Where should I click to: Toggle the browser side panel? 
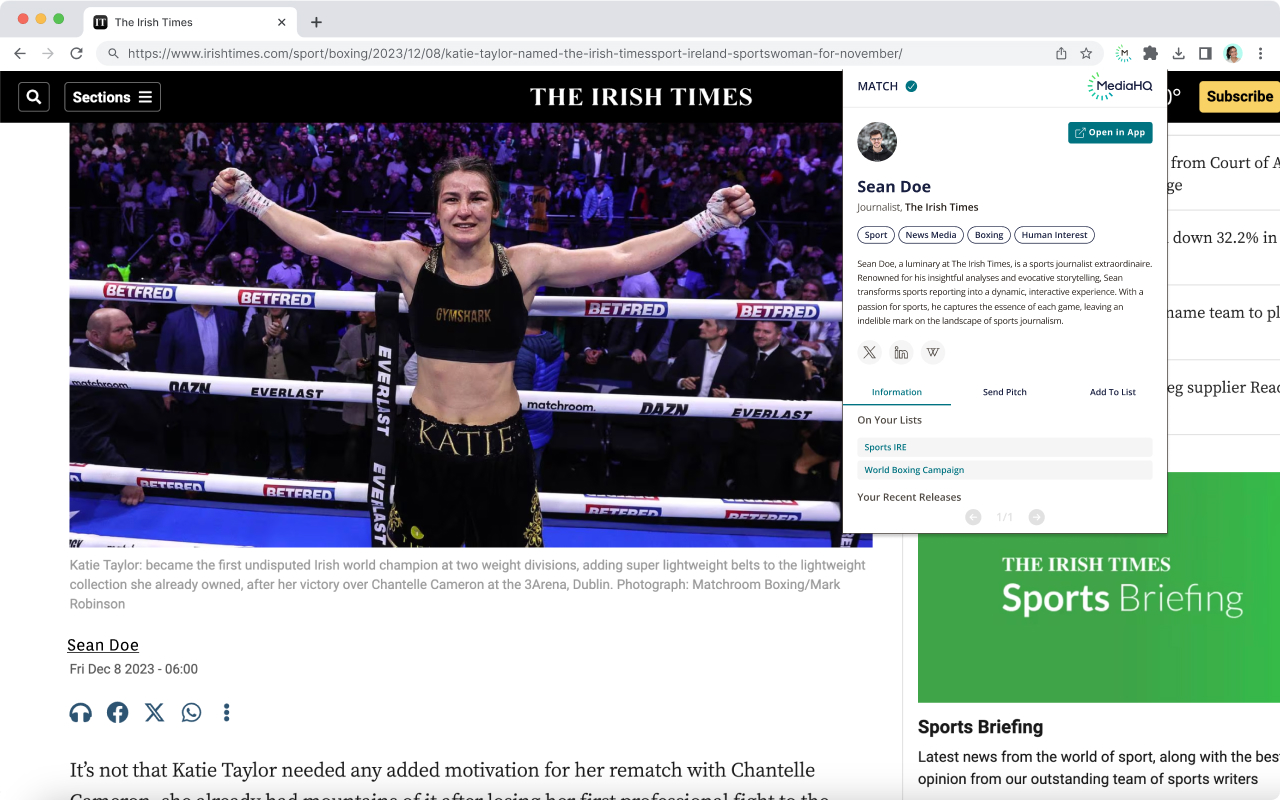point(1205,53)
